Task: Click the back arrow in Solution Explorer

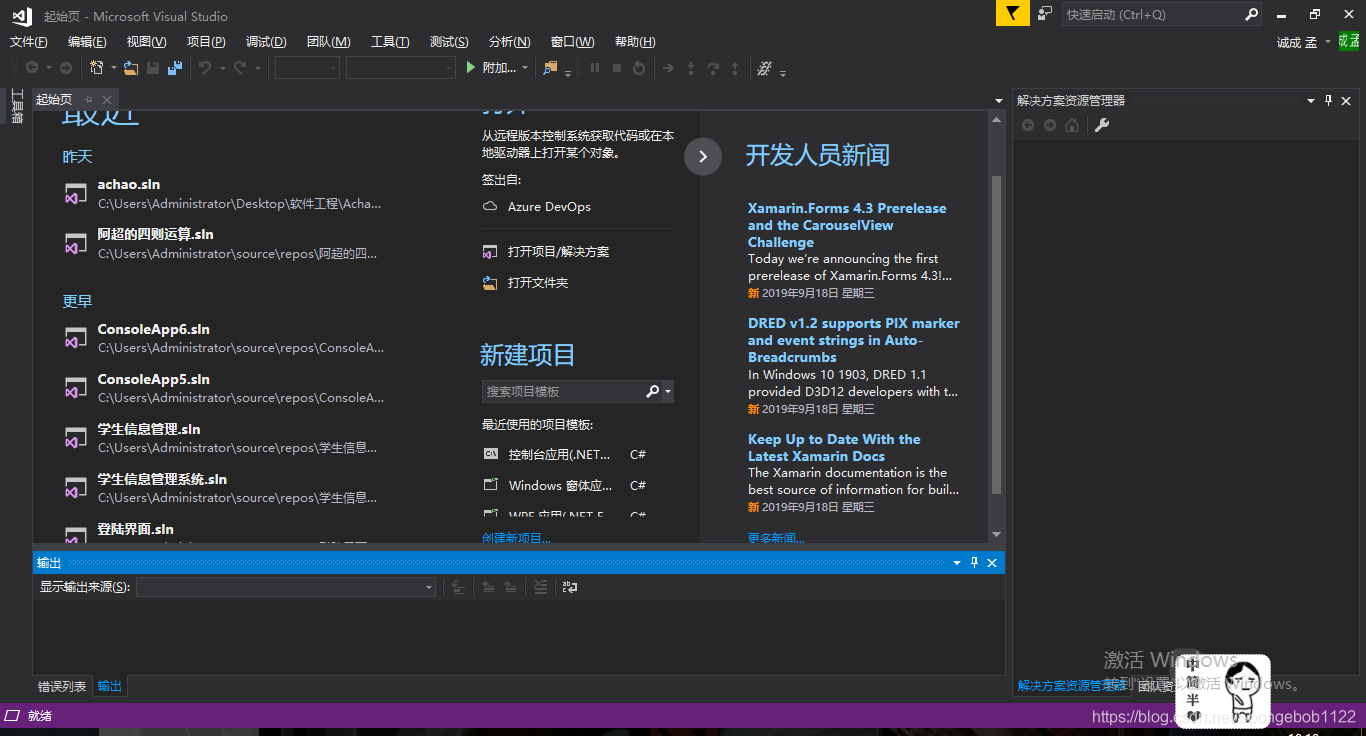Action: 1027,125
